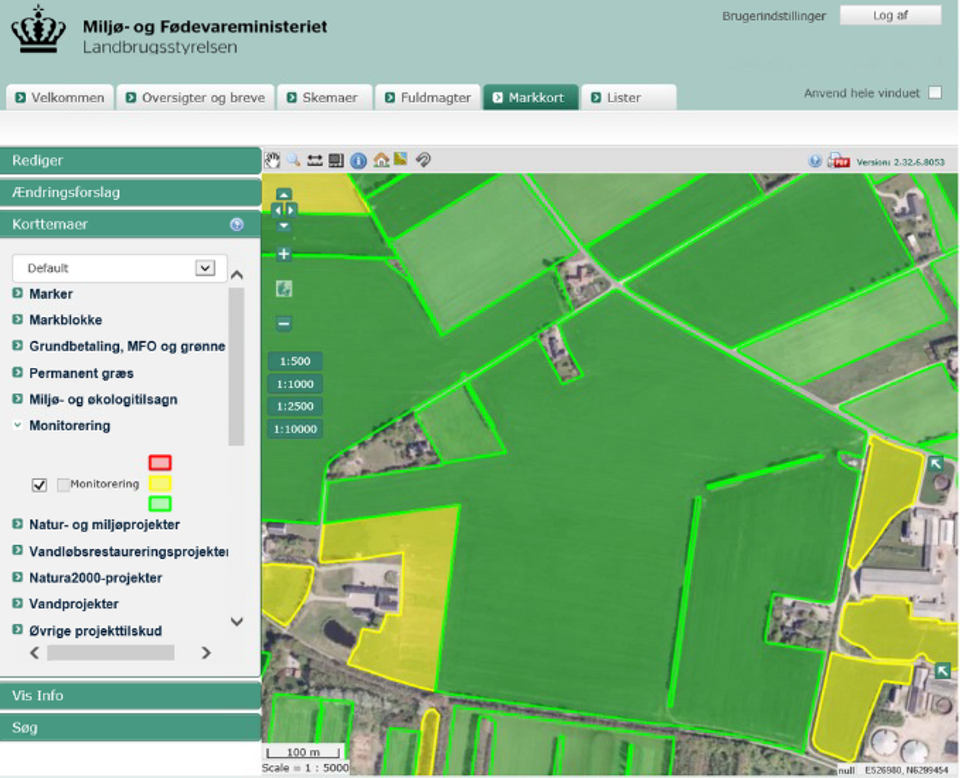Uncheck the Monitorering layer checkbox
The image size is (960, 778).
[40, 485]
